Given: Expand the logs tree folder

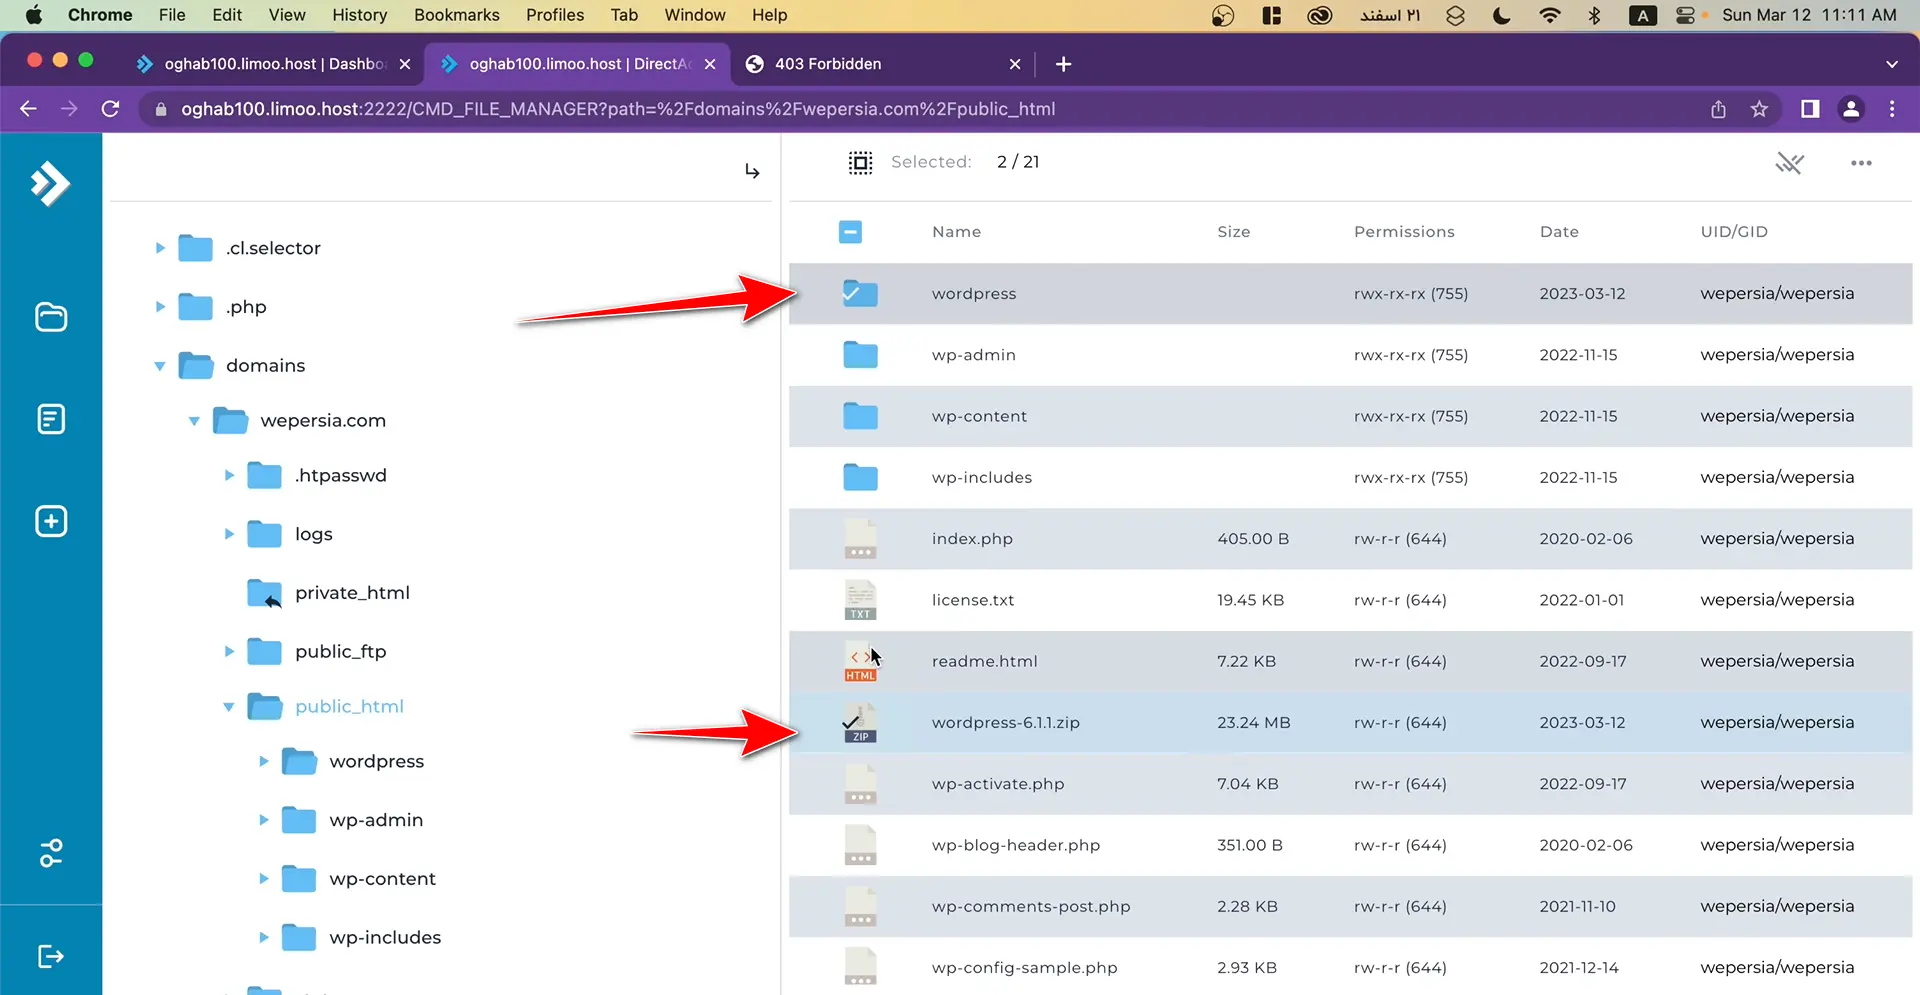Looking at the screenshot, I should coord(229,534).
